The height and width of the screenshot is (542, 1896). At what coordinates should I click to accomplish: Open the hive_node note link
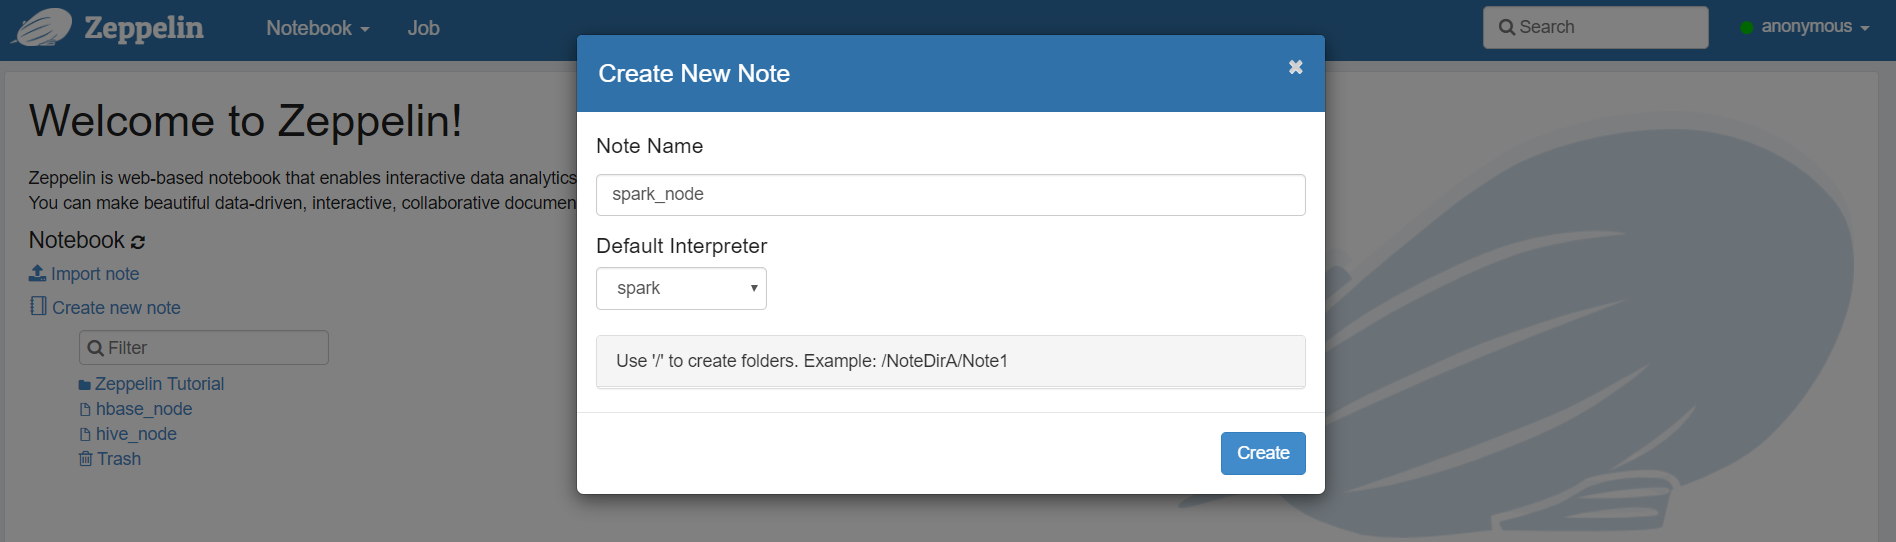(x=136, y=434)
